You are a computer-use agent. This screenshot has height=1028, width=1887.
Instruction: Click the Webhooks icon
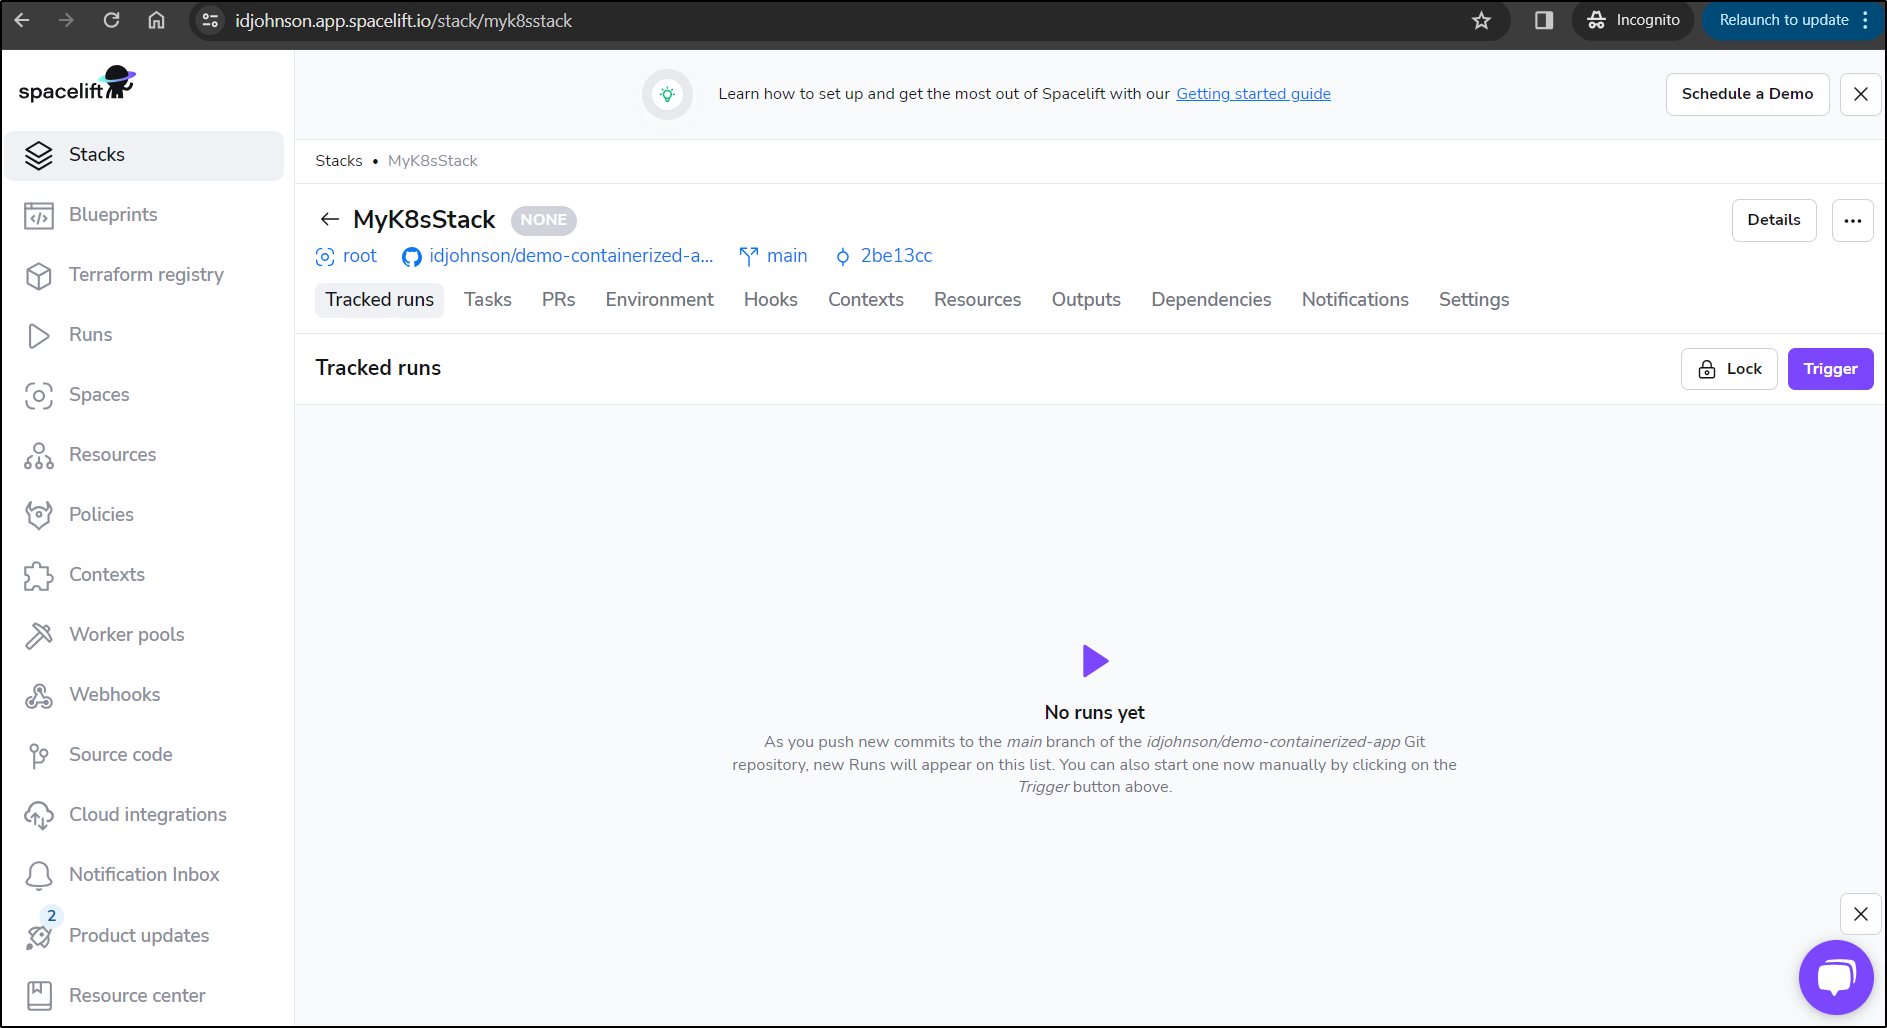[39, 695]
